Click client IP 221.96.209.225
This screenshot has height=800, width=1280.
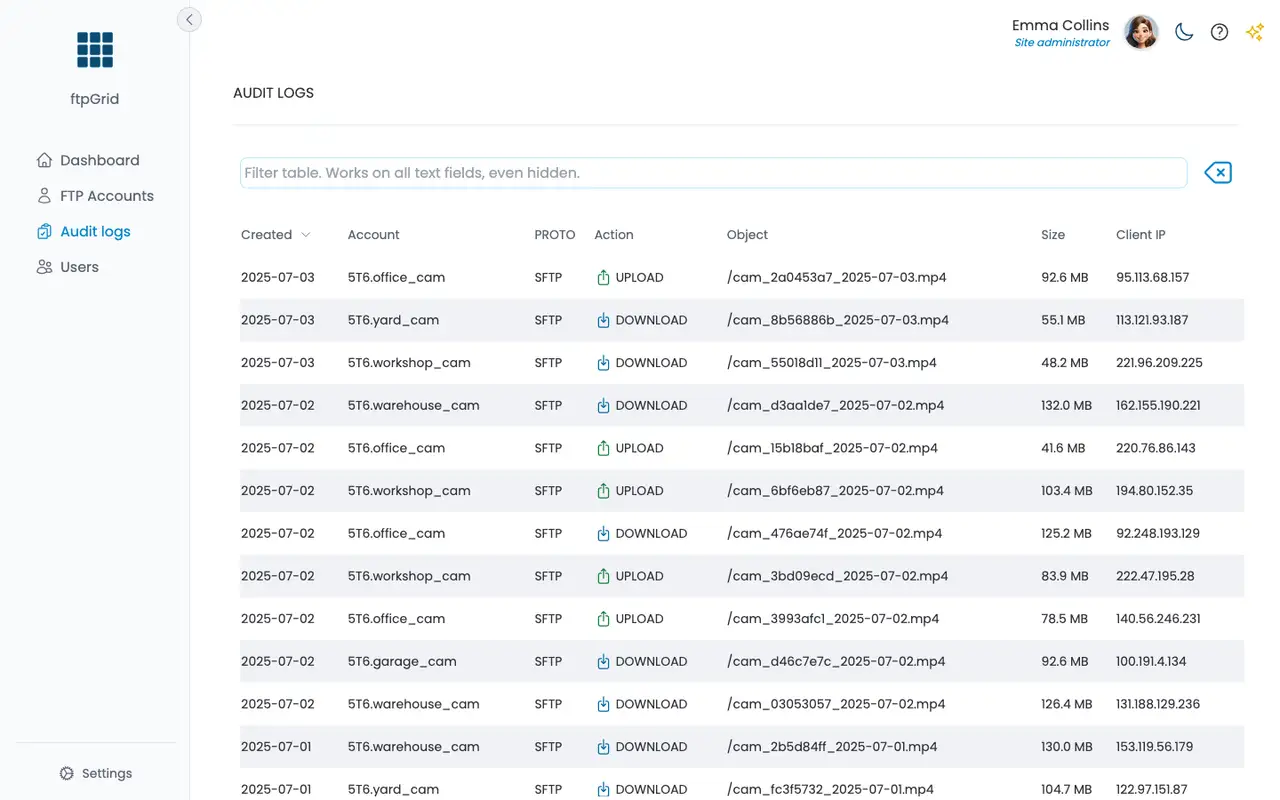[1159, 363]
